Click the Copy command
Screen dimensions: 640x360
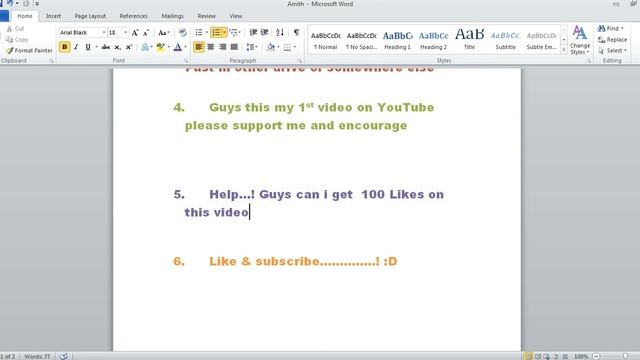click(17, 40)
